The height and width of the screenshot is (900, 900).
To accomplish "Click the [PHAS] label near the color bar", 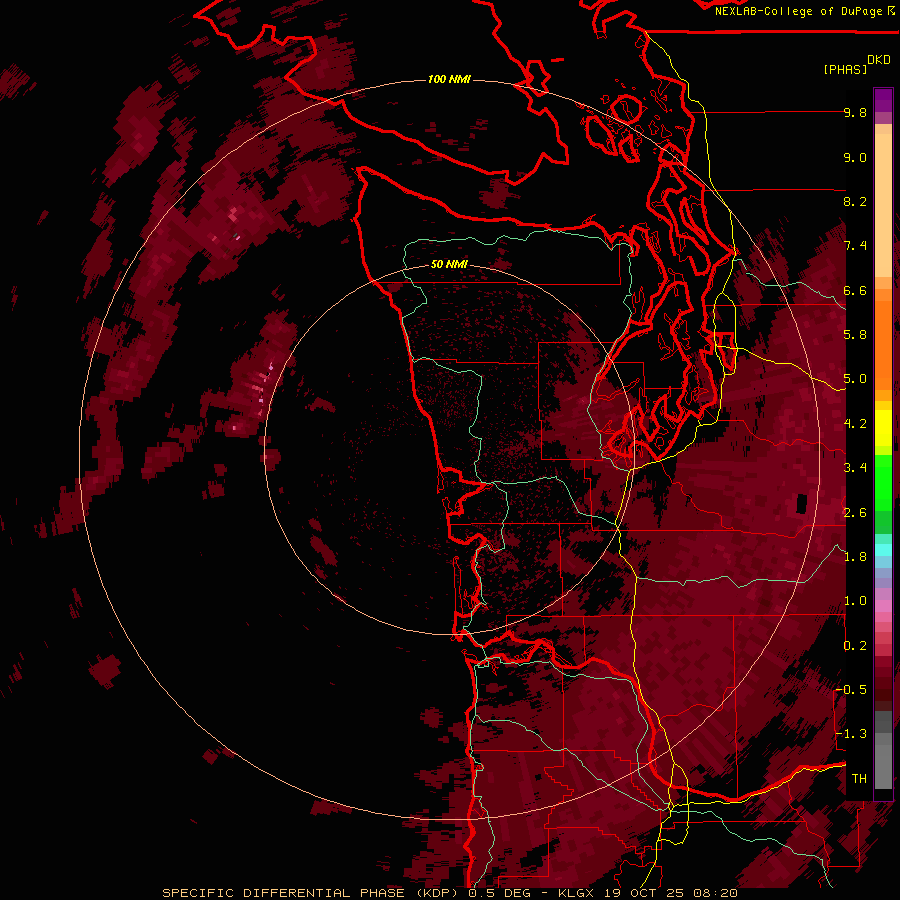I will [x=845, y=69].
